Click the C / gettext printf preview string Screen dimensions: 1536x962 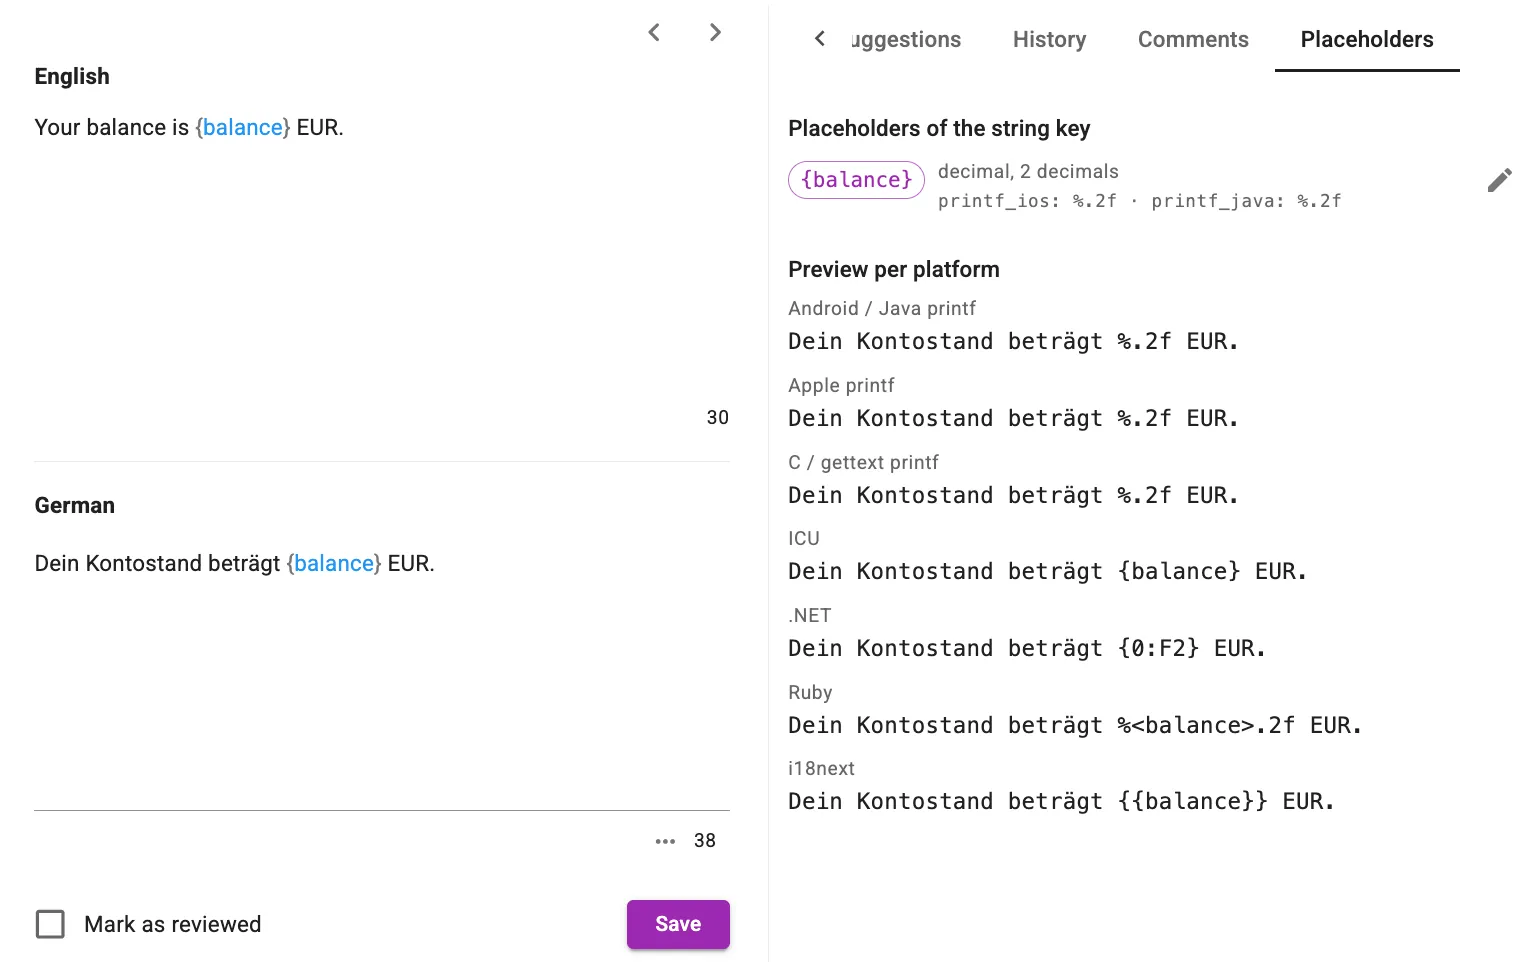1013,496
